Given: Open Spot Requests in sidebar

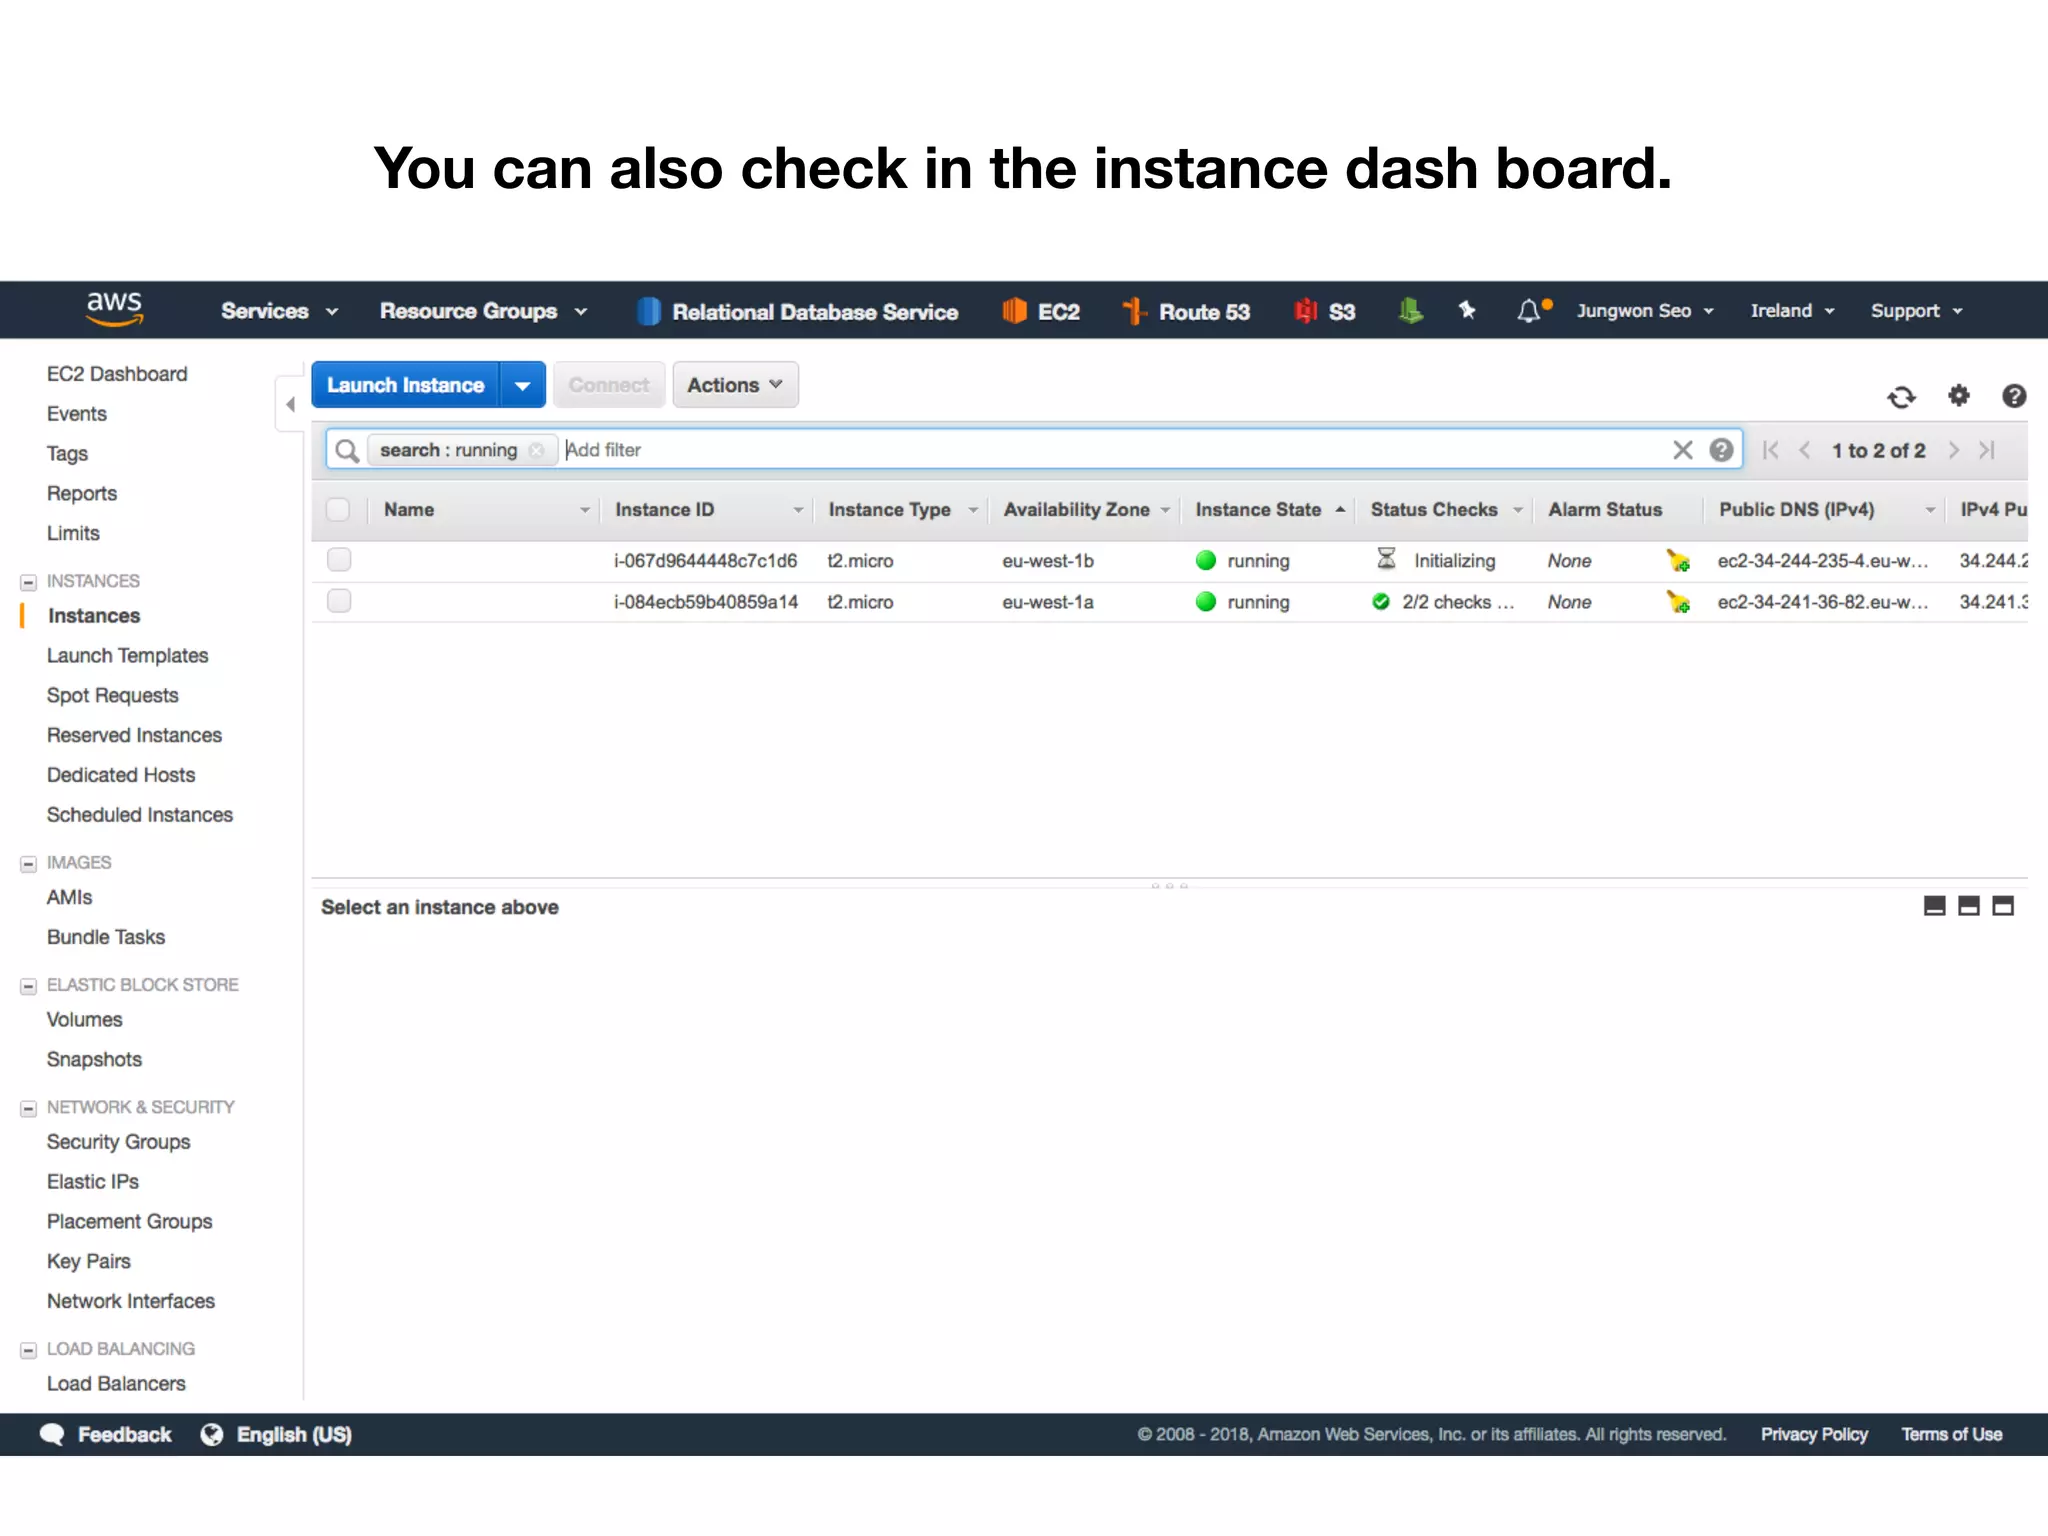Looking at the screenshot, I should (112, 696).
